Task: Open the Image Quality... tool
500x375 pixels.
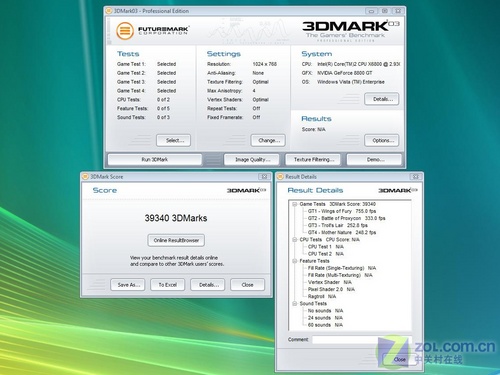Action: (252, 160)
